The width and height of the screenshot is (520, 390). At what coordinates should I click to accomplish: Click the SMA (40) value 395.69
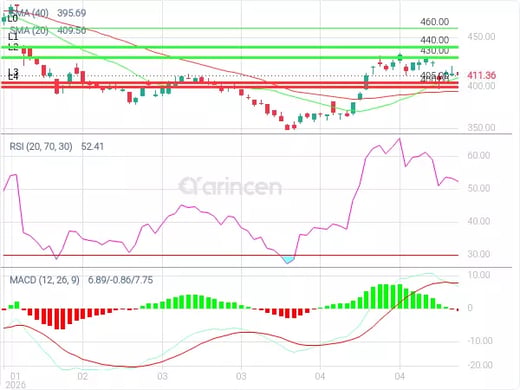coord(72,13)
